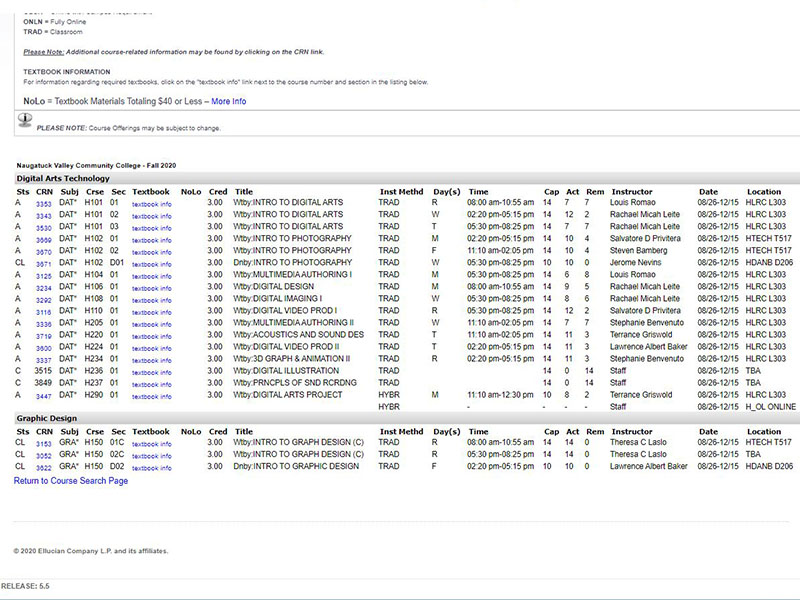
Task: Open textbook info for DAT H110
Action: click(x=152, y=312)
